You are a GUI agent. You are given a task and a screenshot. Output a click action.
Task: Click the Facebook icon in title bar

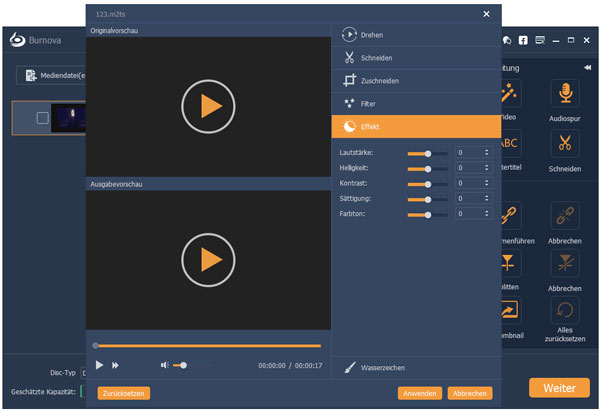[x=523, y=41]
